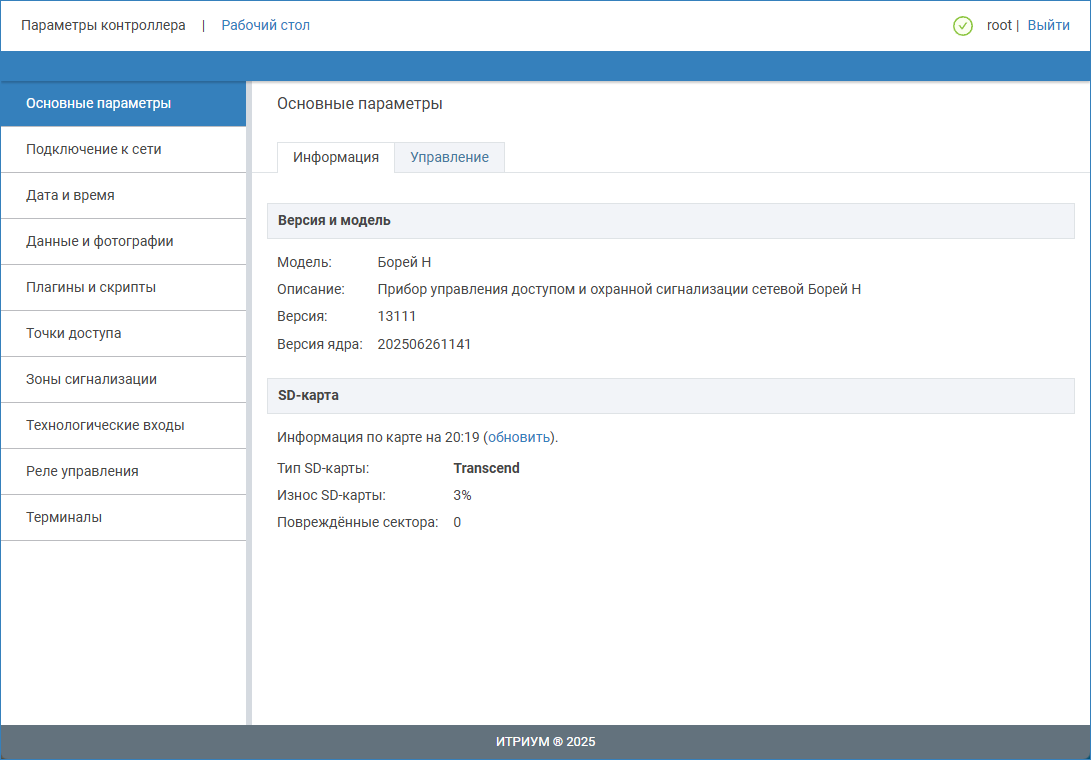Click the green status checkmark icon
1091x760 pixels.
(x=962, y=26)
